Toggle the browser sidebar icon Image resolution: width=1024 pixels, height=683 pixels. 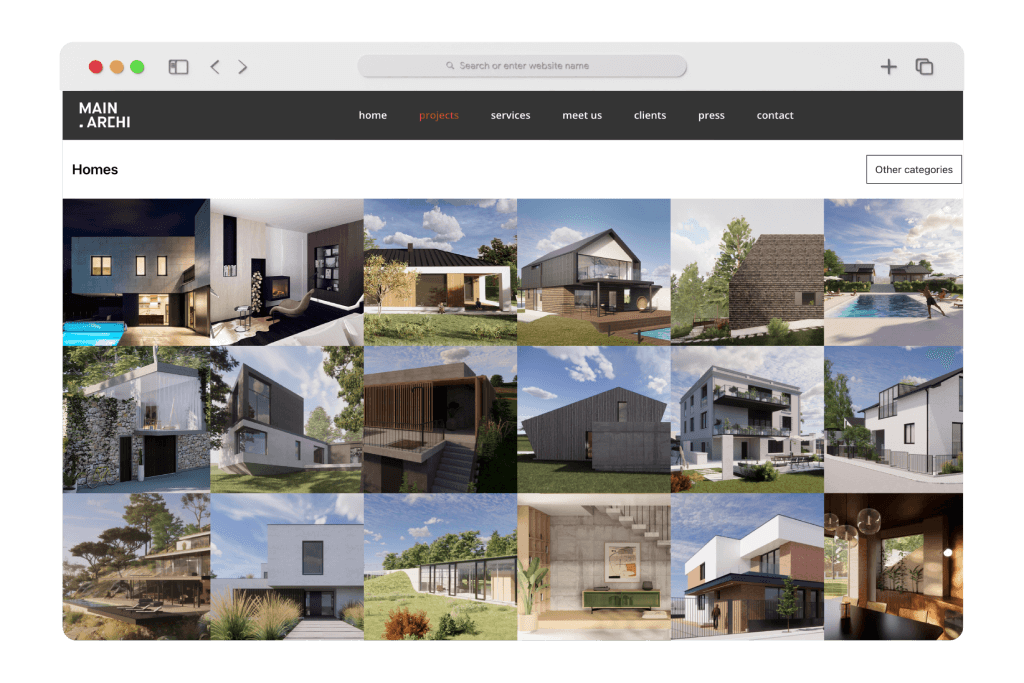(x=178, y=67)
